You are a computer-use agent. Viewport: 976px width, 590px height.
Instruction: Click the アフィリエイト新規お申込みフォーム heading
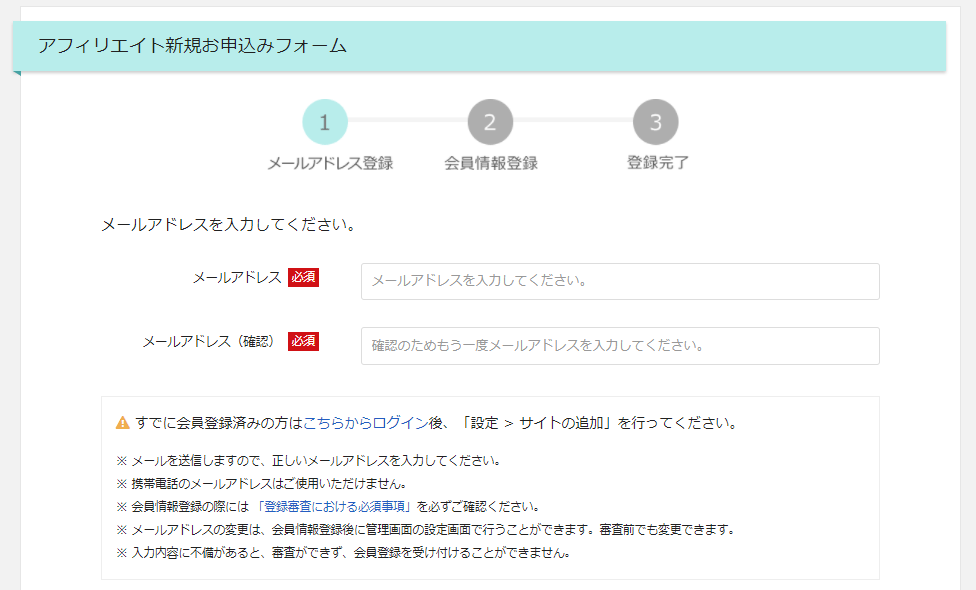click(192, 45)
